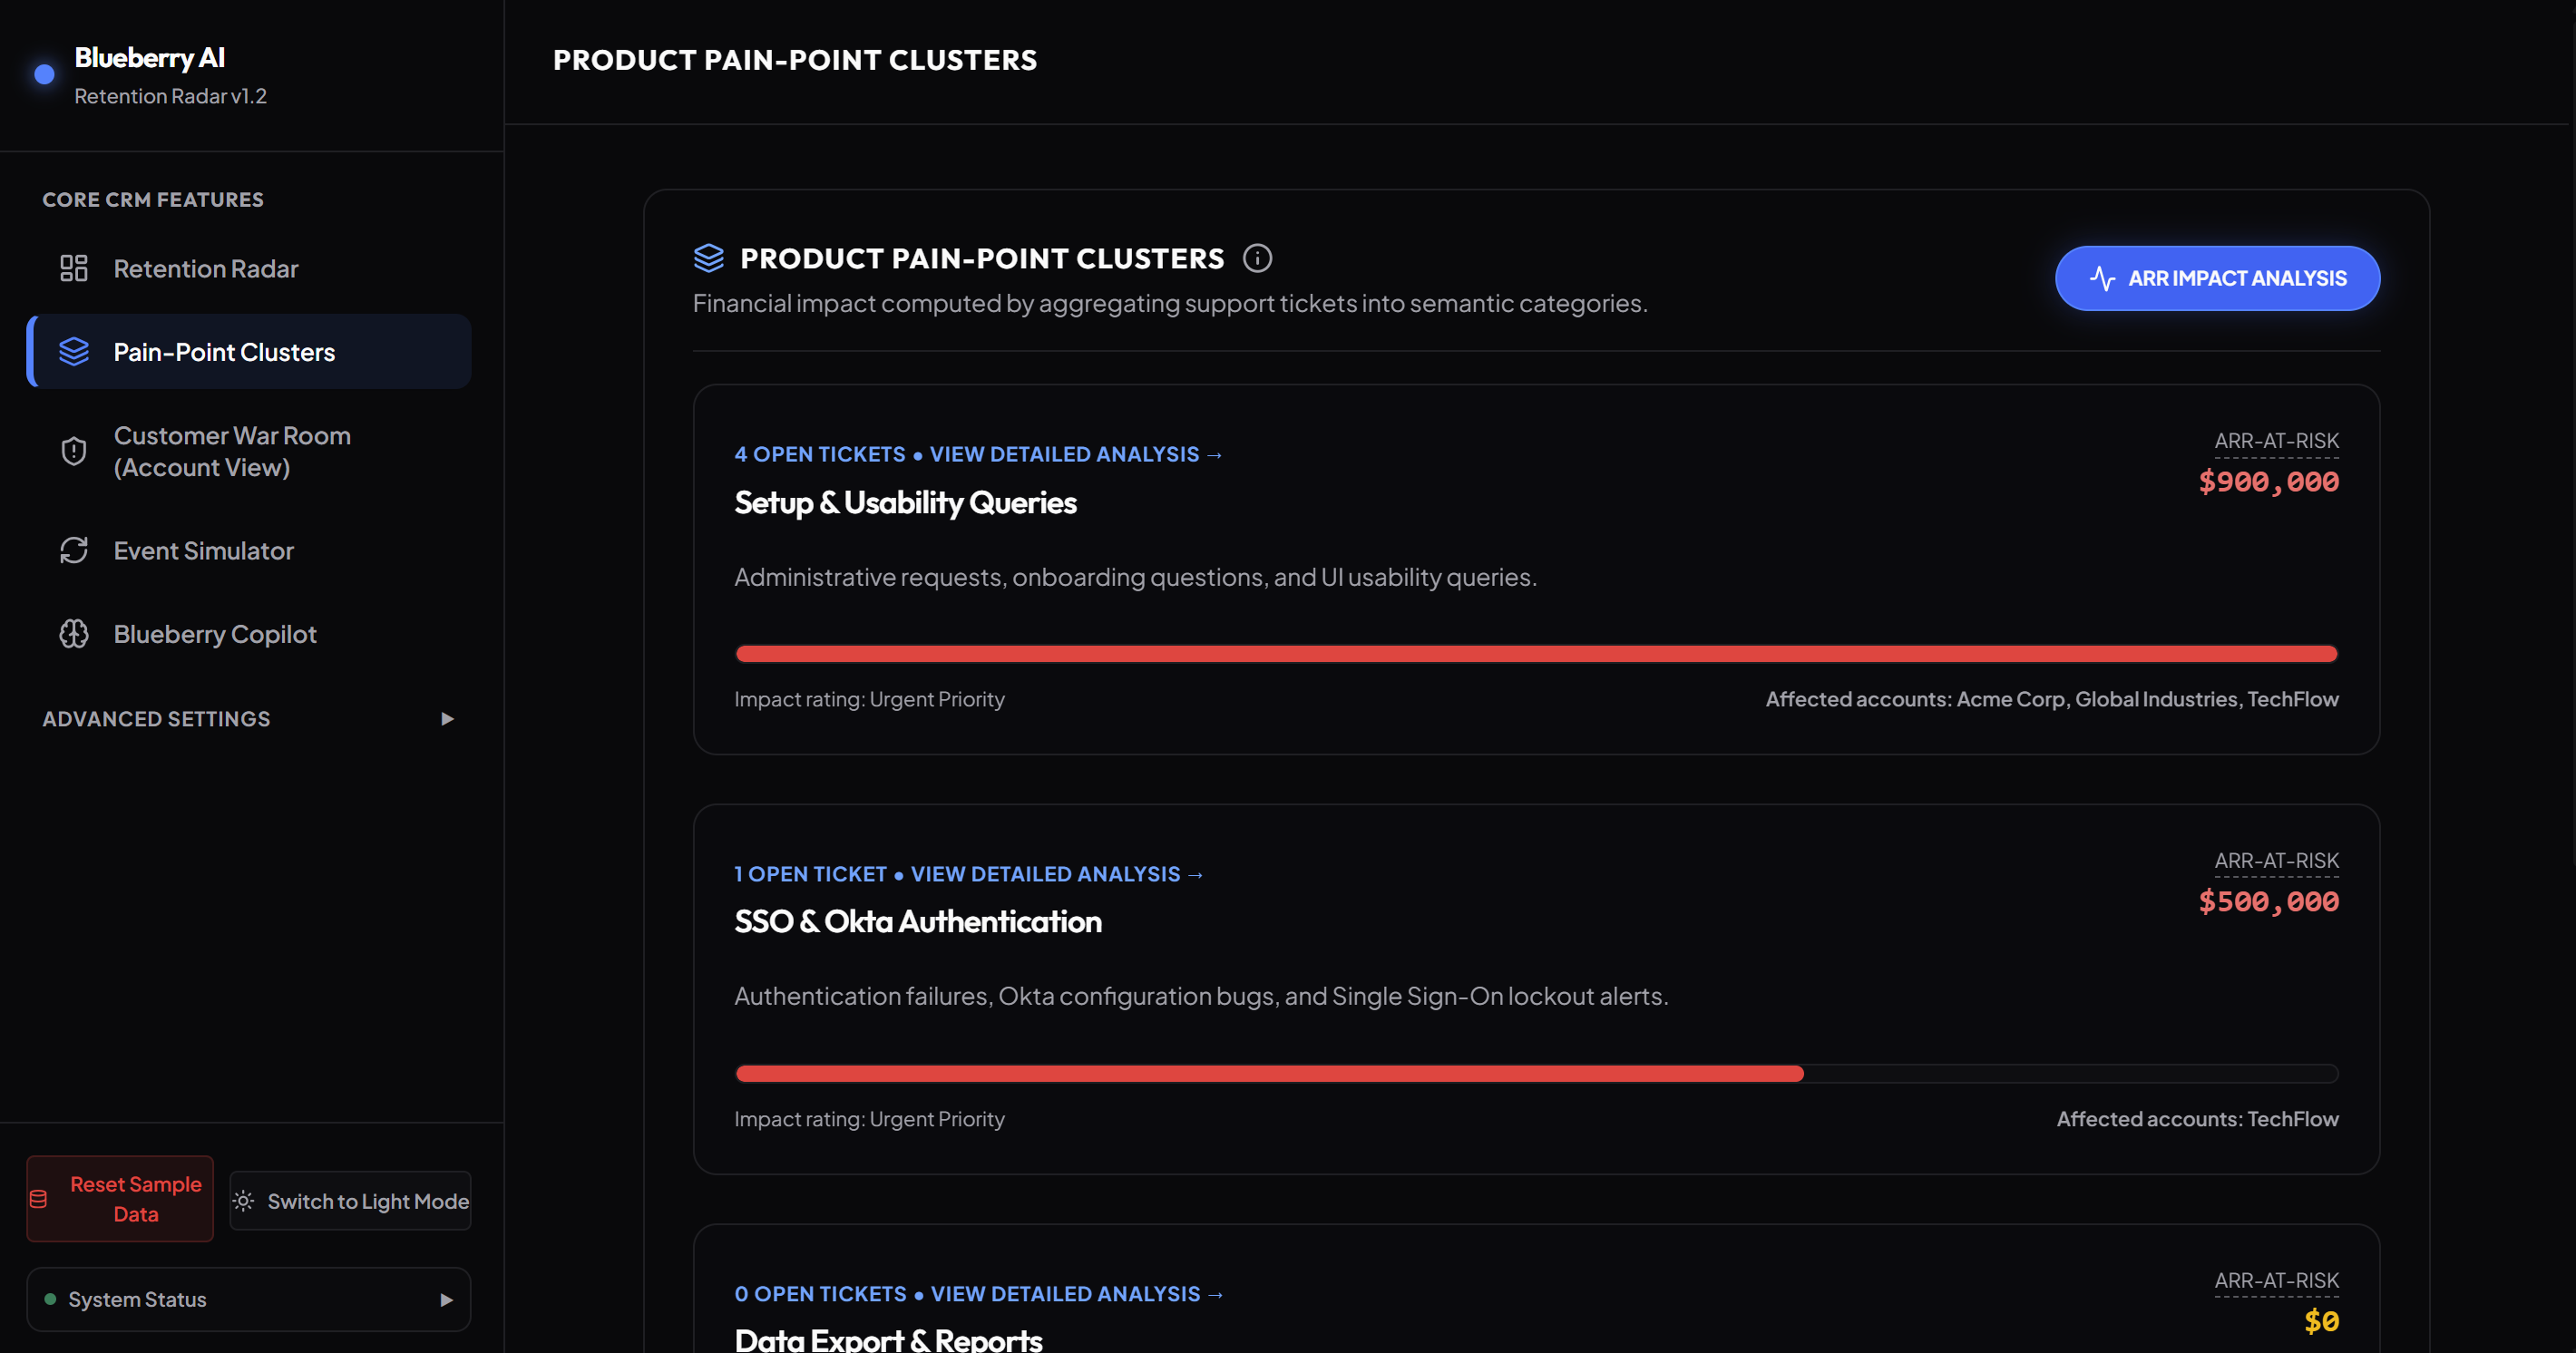Click the Customer War Room shield icon
The height and width of the screenshot is (1353, 2576).
point(74,451)
